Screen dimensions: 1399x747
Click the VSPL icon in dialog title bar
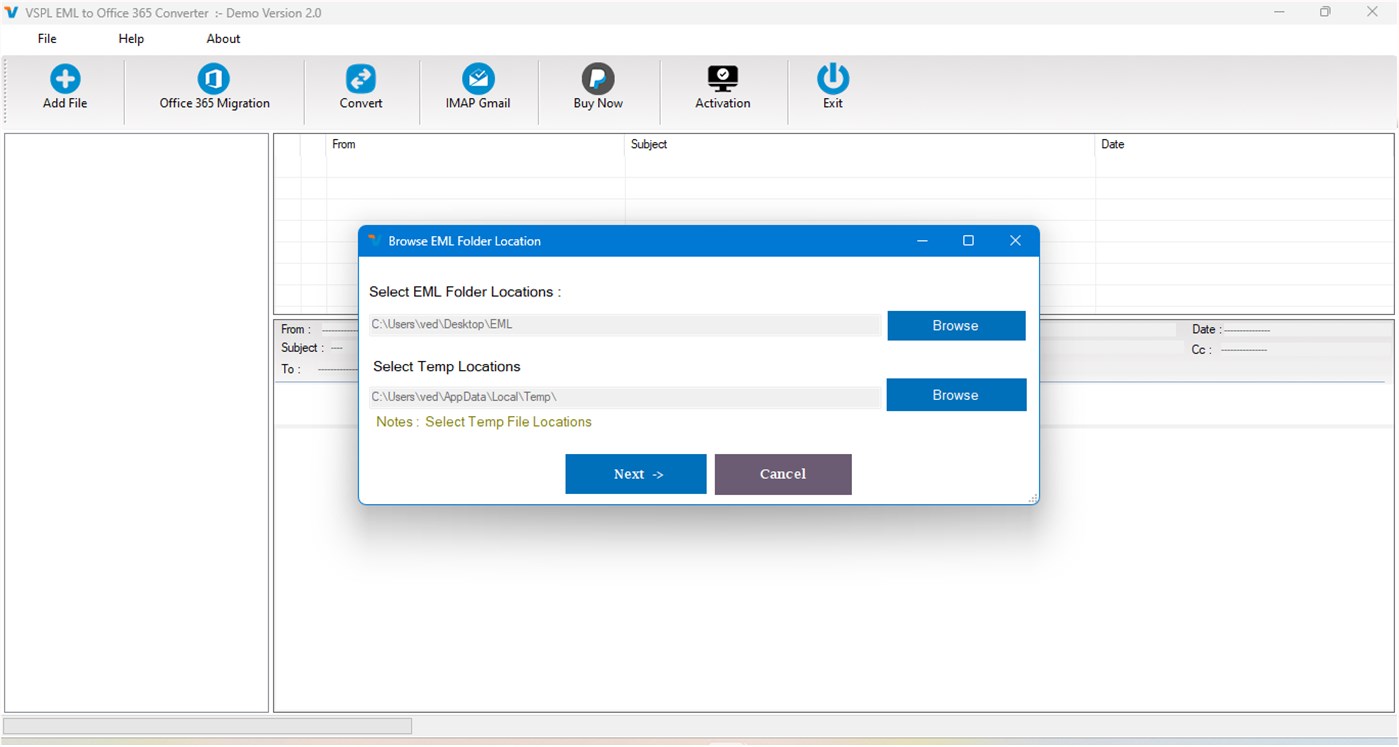[x=374, y=240]
